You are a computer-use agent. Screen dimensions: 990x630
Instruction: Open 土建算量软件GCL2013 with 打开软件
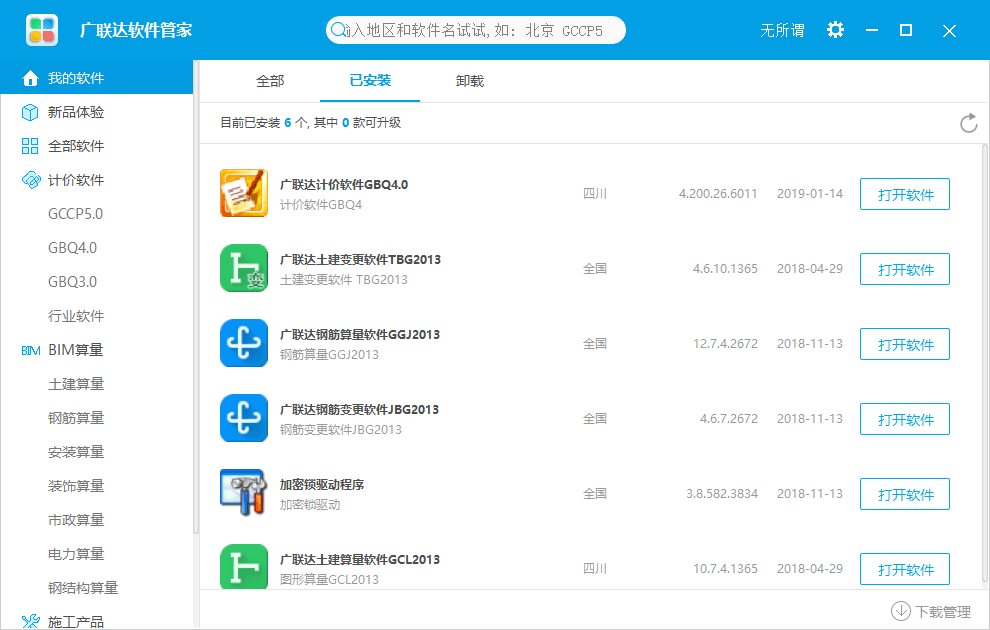coord(905,569)
